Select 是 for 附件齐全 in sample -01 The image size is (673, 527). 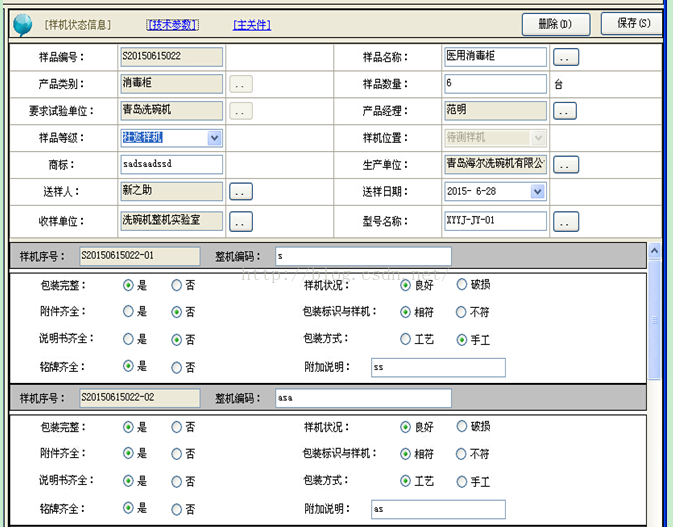point(128,311)
